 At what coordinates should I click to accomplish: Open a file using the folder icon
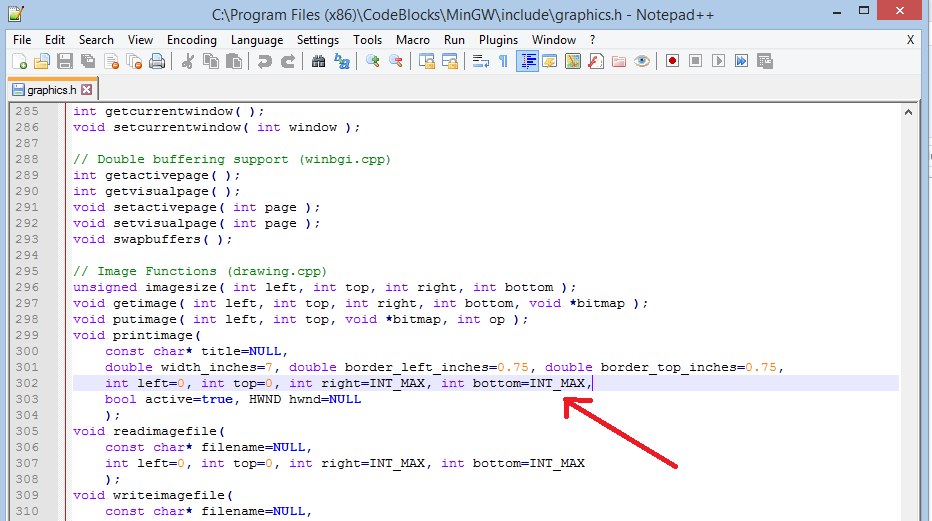click(x=42, y=61)
